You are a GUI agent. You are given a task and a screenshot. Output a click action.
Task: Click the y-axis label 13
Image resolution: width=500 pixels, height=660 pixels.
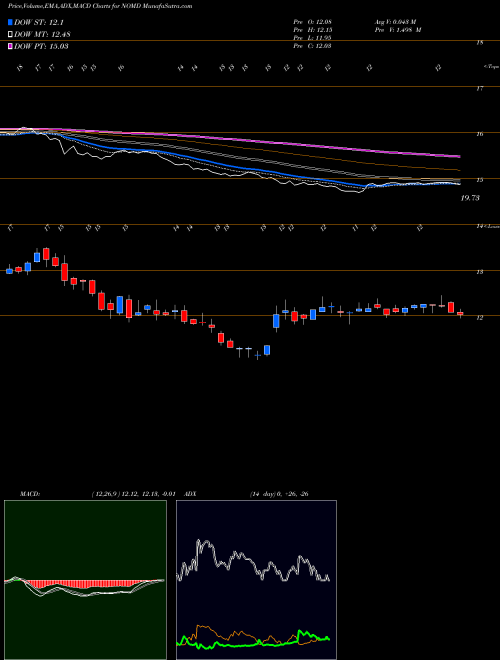coord(480,272)
